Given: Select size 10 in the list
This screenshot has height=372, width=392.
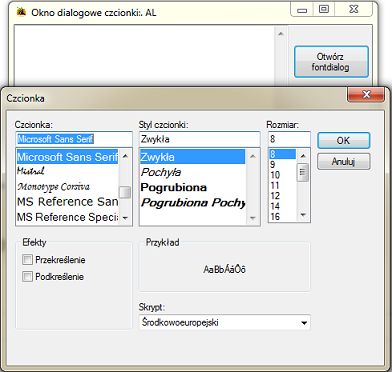Looking at the screenshot, I should click(282, 175).
